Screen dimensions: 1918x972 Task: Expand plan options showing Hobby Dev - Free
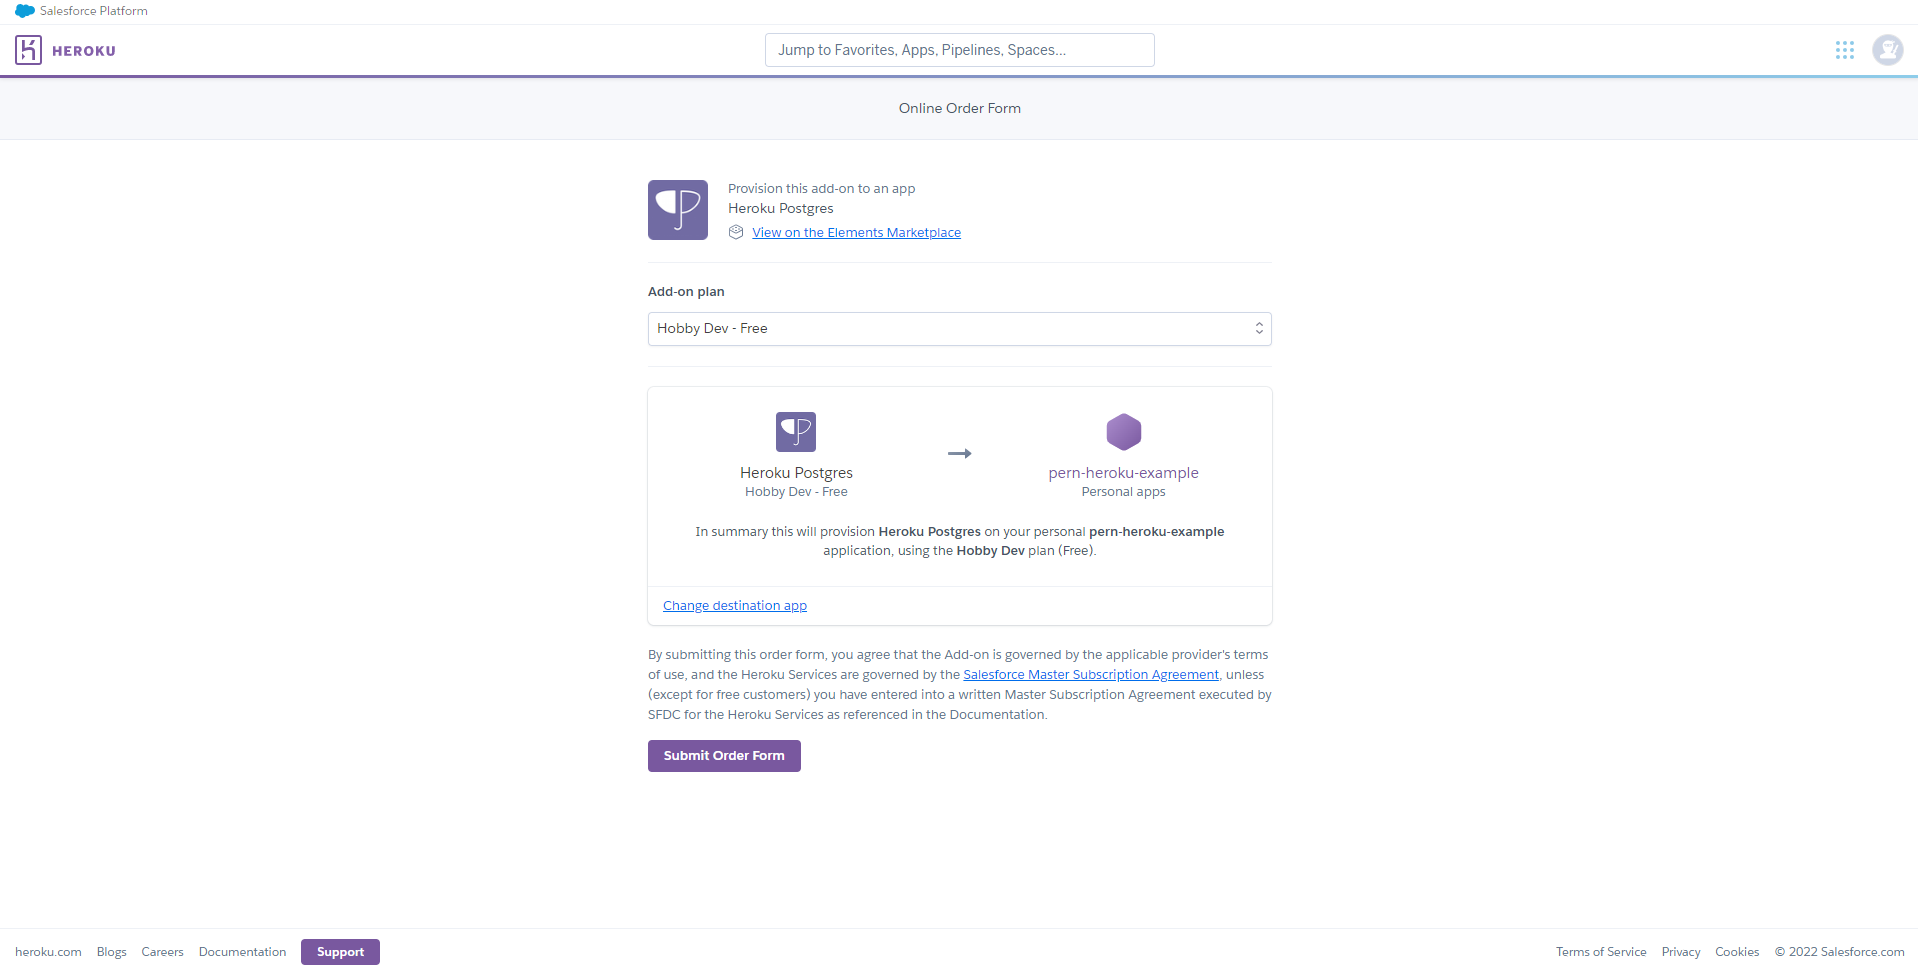point(959,328)
